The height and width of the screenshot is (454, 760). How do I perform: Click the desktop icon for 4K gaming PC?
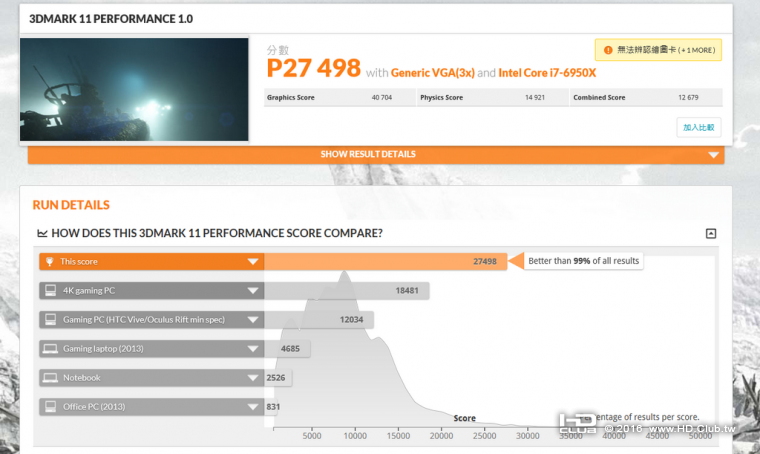click(x=49, y=291)
